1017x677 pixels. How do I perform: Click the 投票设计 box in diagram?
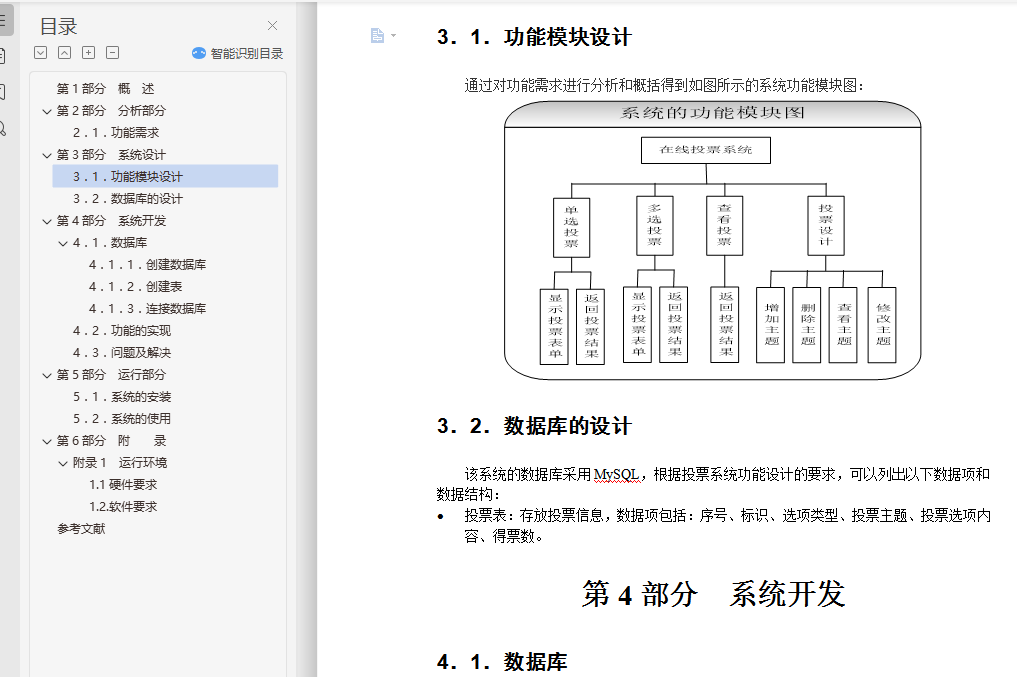click(x=826, y=226)
